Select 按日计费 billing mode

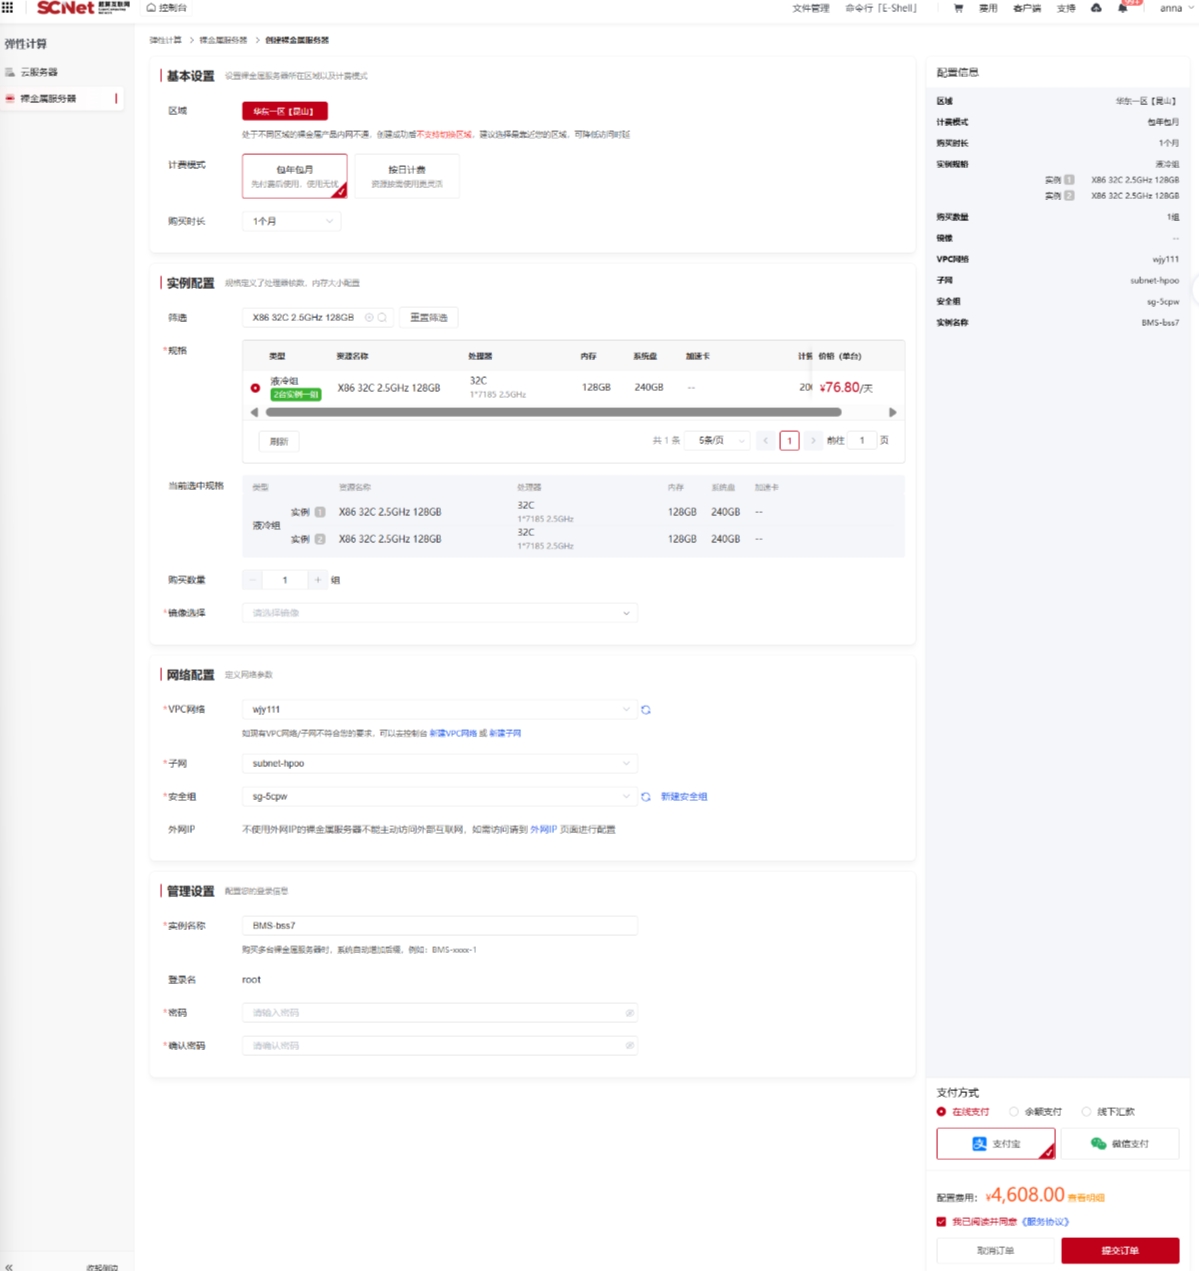(x=406, y=175)
